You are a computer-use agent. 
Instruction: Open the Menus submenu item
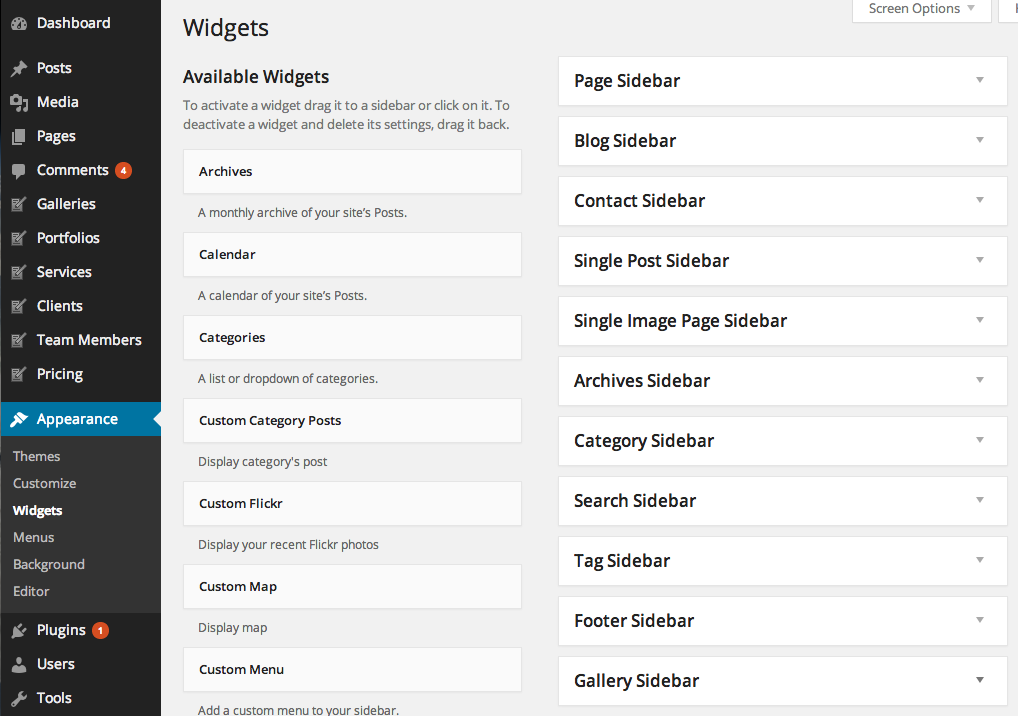pyautogui.click(x=34, y=537)
